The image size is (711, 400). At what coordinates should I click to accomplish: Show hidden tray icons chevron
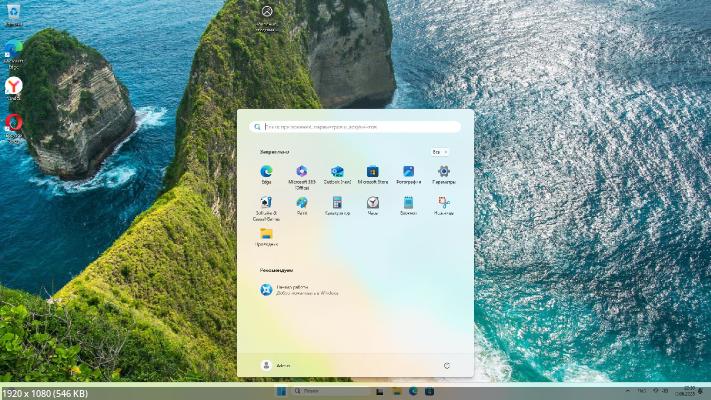(628, 390)
